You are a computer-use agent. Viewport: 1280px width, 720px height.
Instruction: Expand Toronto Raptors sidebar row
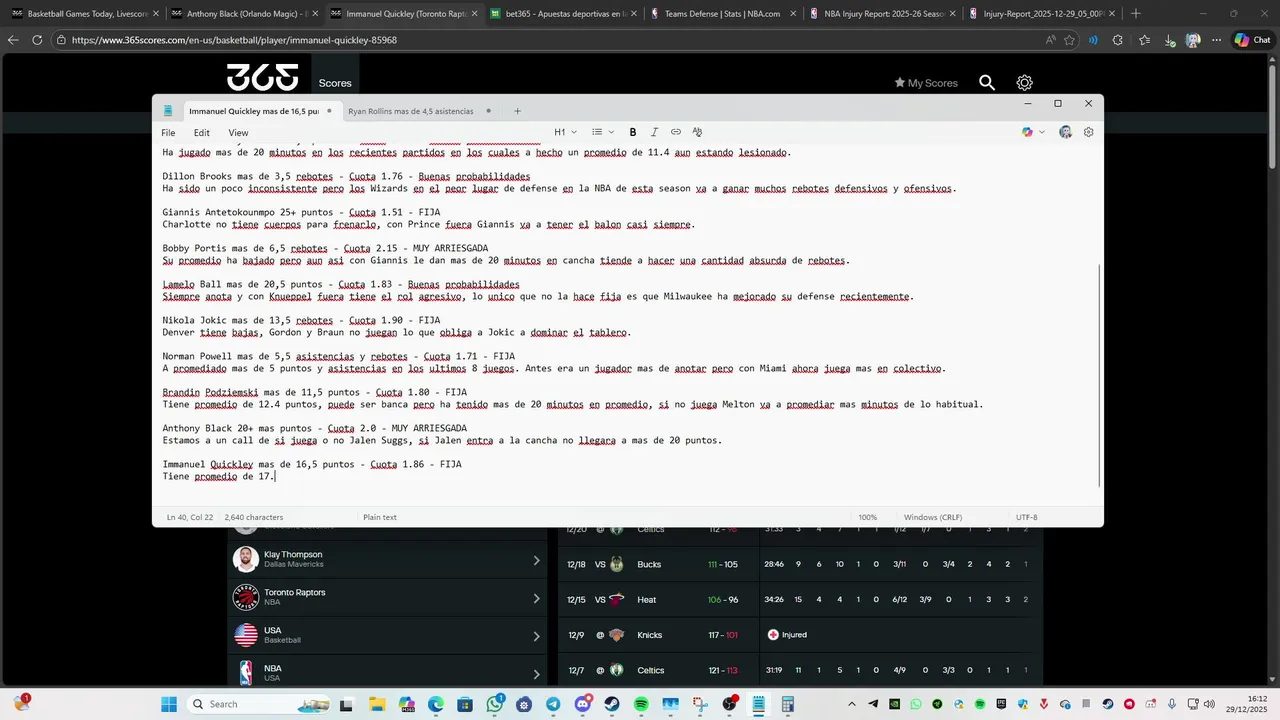386,598
